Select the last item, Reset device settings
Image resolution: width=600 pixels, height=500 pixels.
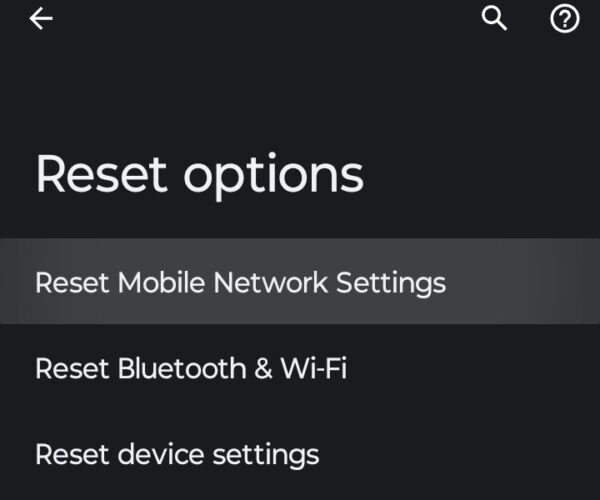coord(177,454)
